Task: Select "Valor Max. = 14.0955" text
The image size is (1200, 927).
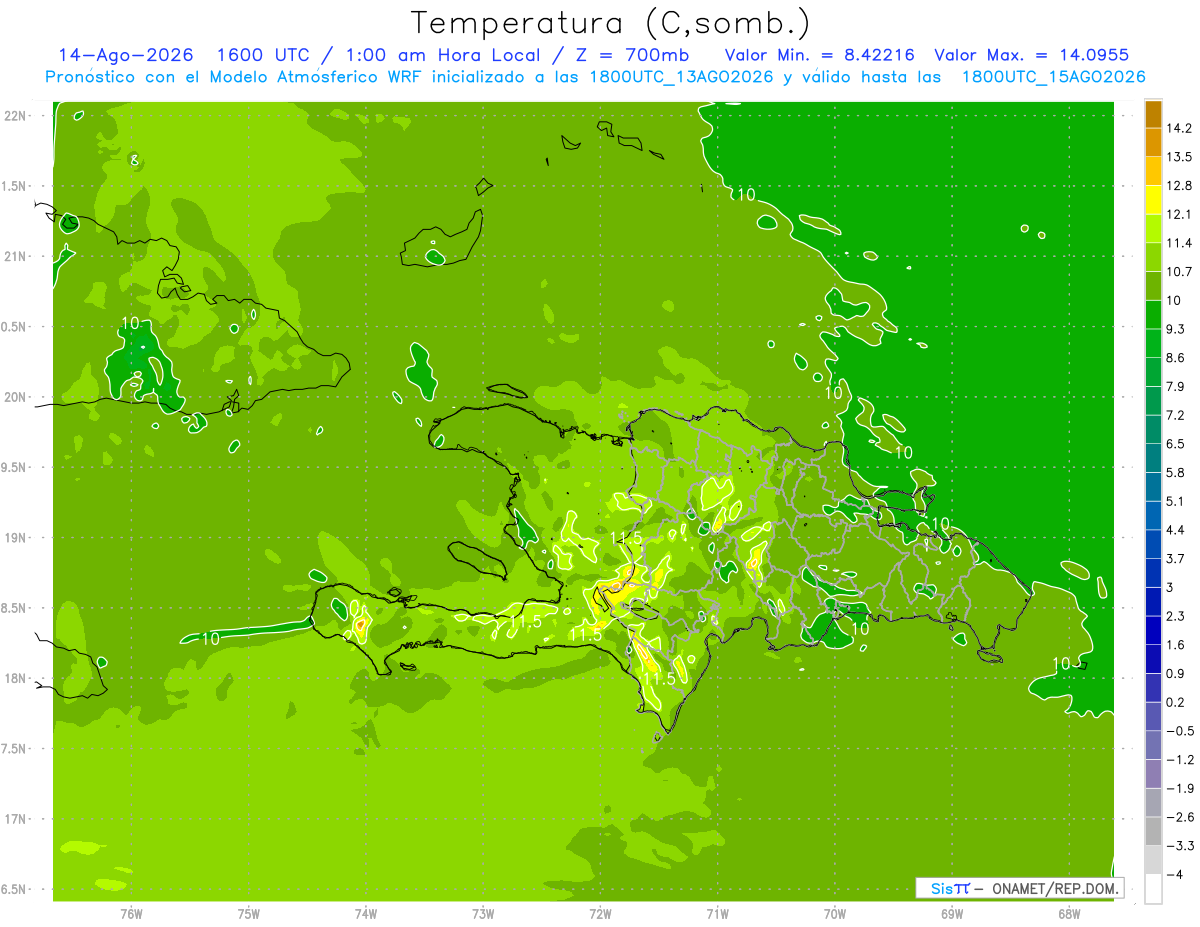Action: point(1031,54)
